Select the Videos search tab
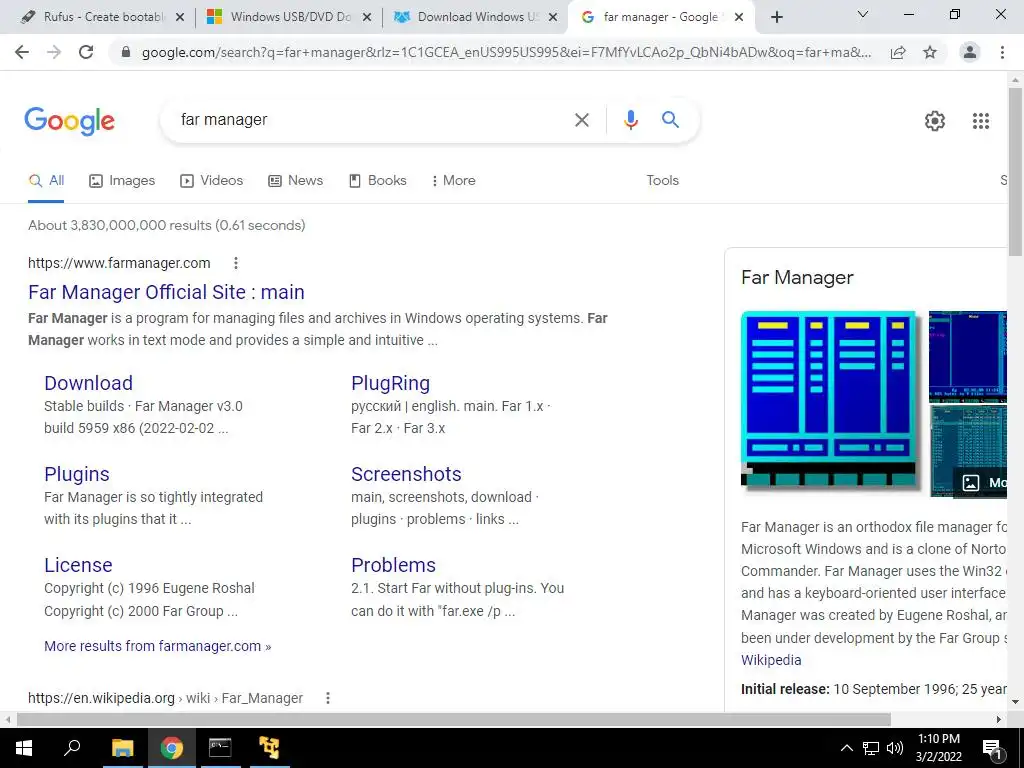 (x=212, y=180)
